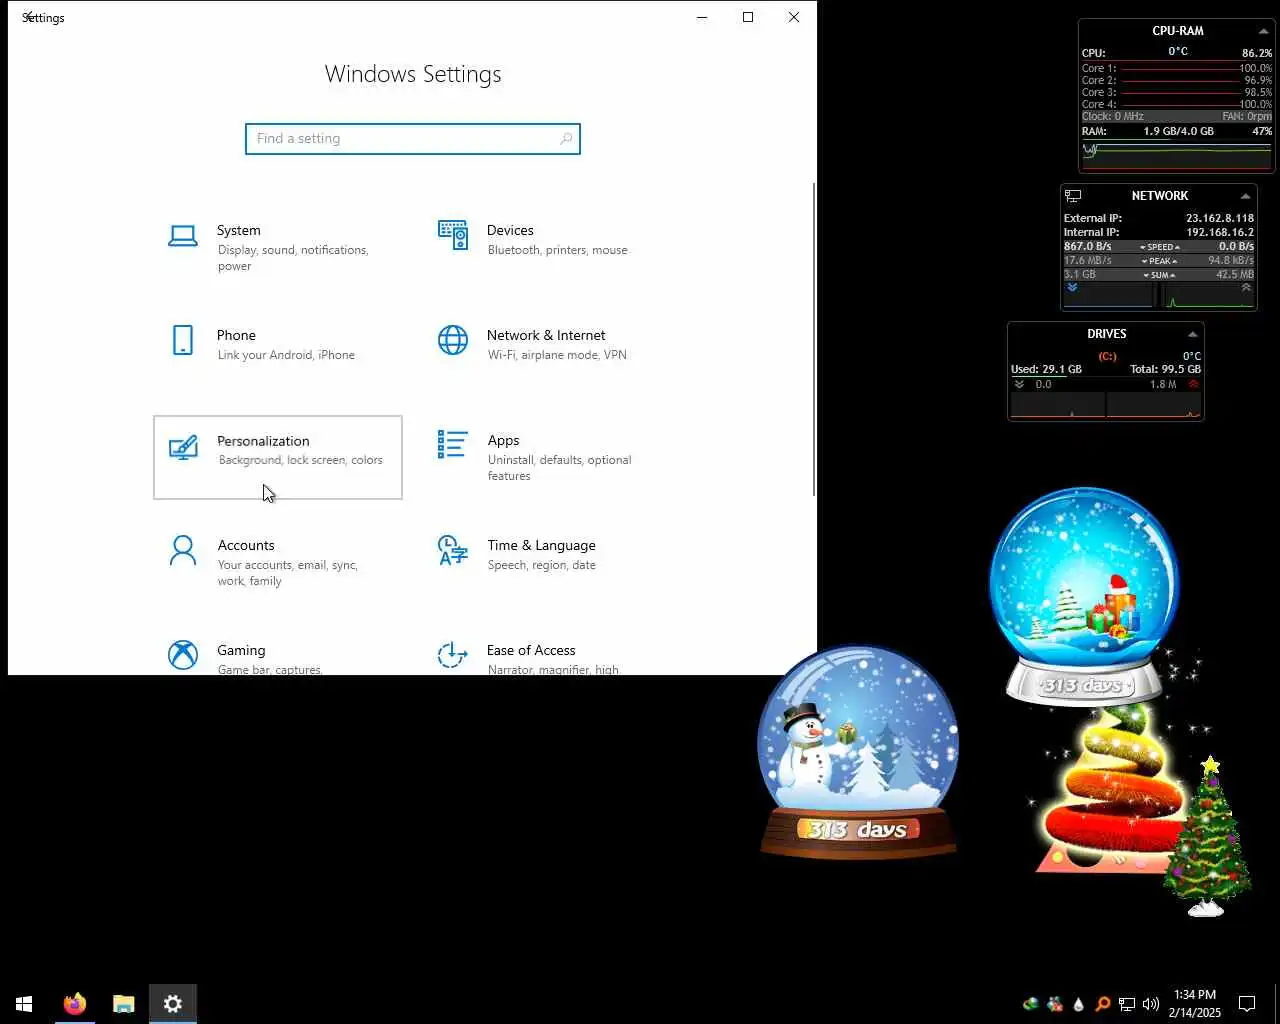This screenshot has width=1280, height=1024.
Task: Click the Total: 99.5 GB drive text
Action: click(1165, 369)
